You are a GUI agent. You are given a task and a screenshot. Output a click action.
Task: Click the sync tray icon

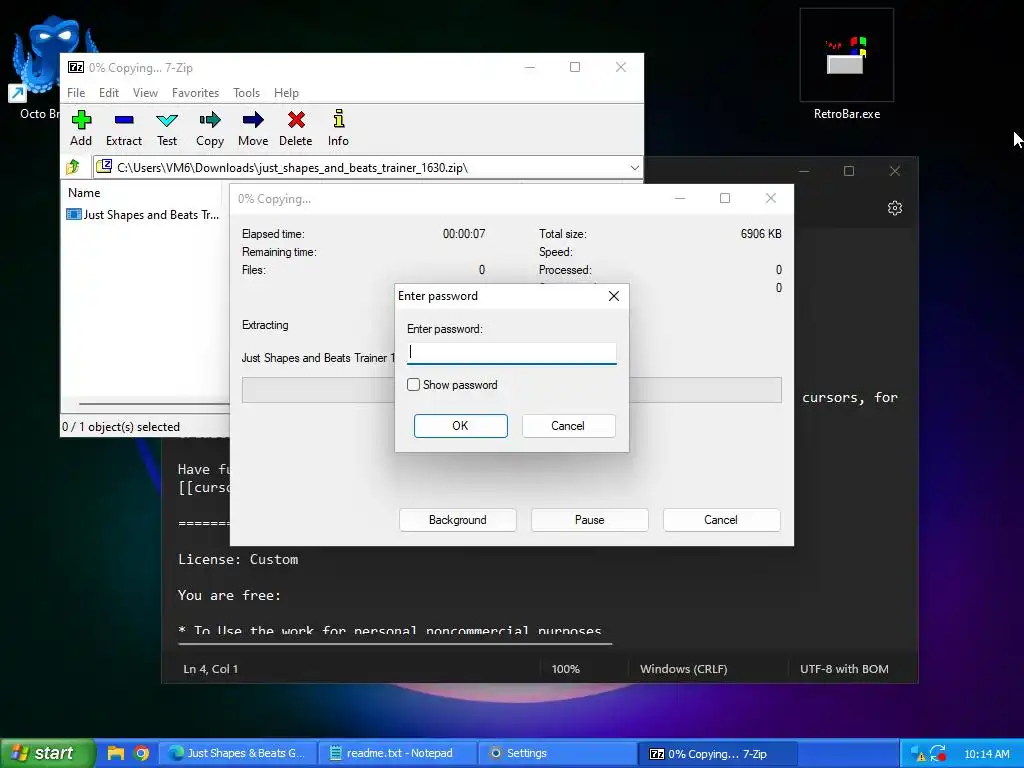[938, 753]
